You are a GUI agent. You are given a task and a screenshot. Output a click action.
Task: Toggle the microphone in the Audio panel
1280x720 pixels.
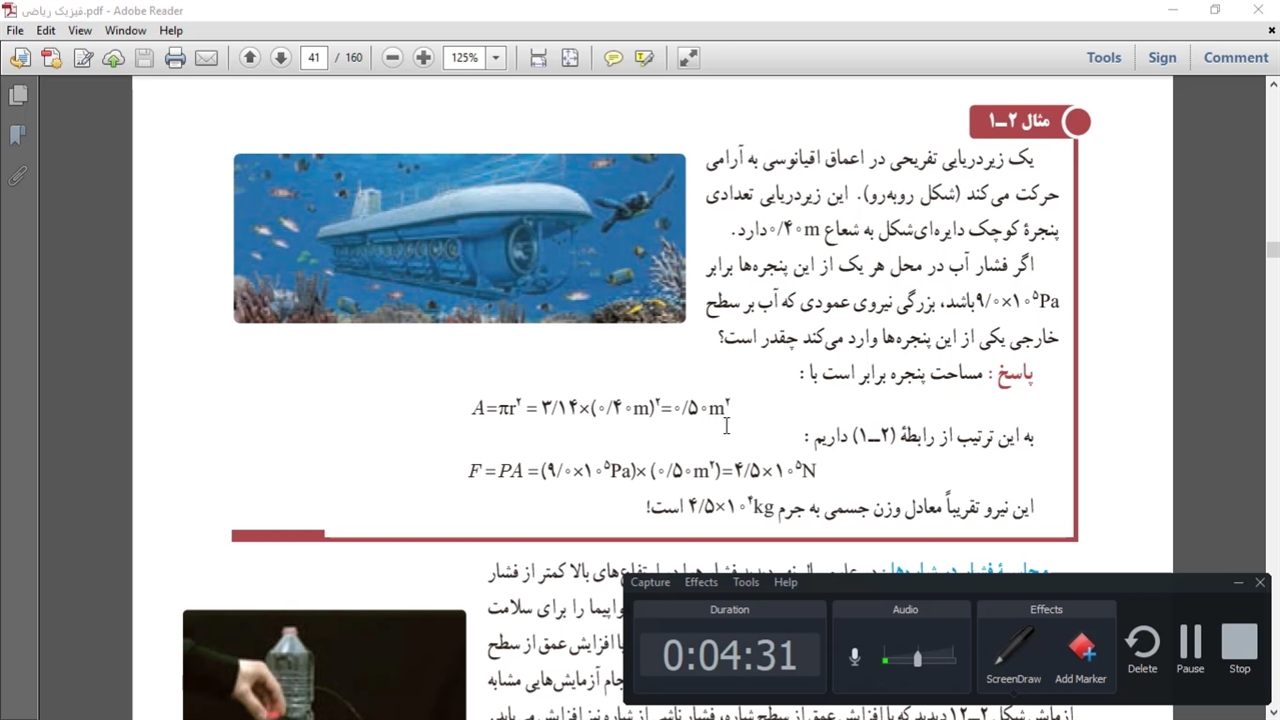(x=855, y=657)
